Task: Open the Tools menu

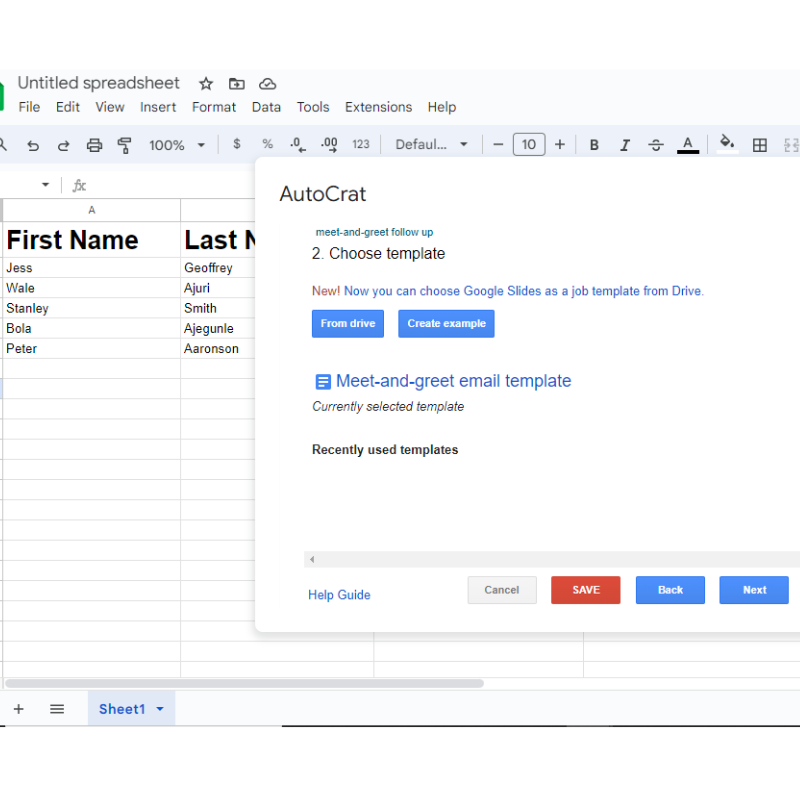Action: click(313, 107)
